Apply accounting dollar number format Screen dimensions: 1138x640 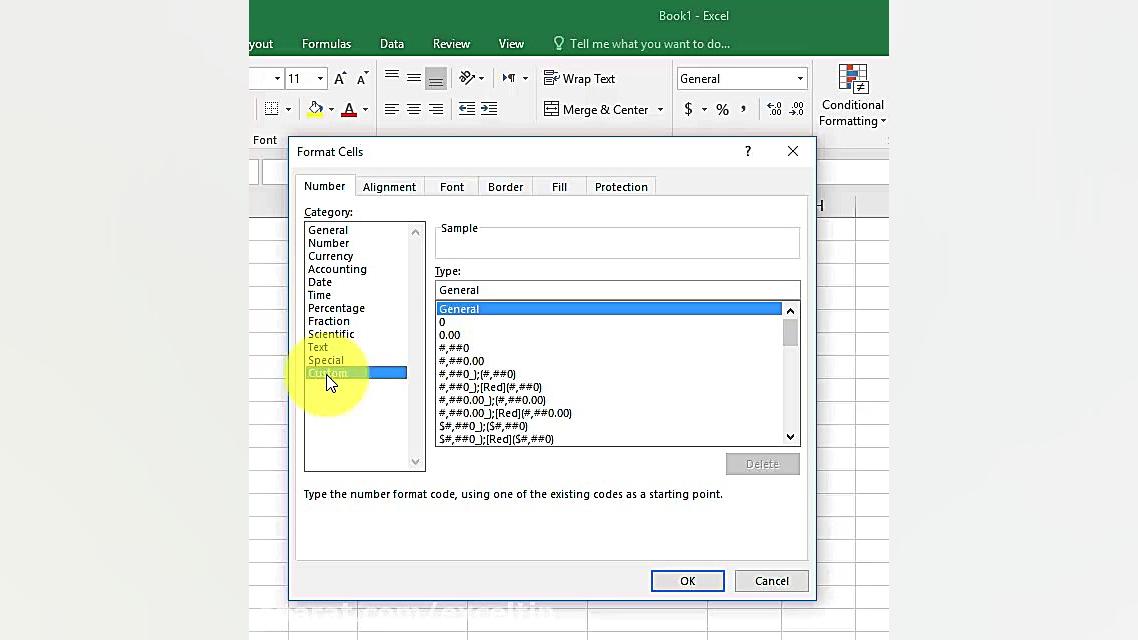tap(688, 110)
